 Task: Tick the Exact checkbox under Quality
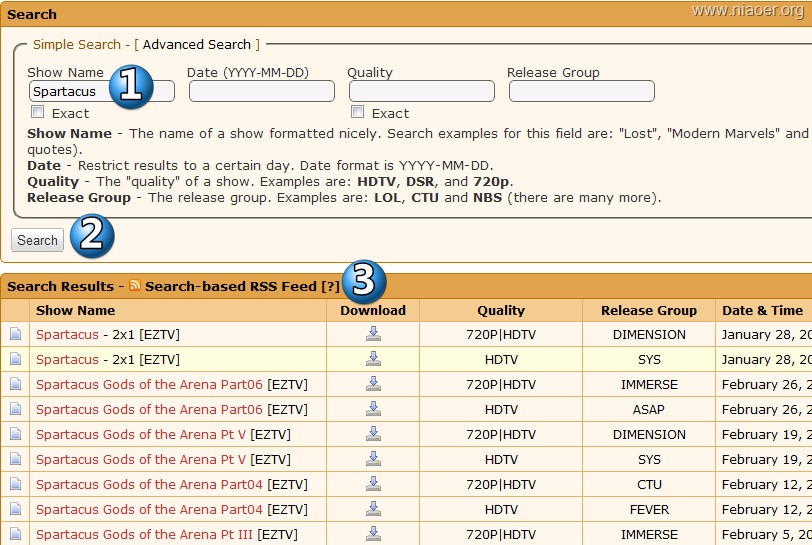click(358, 112)
